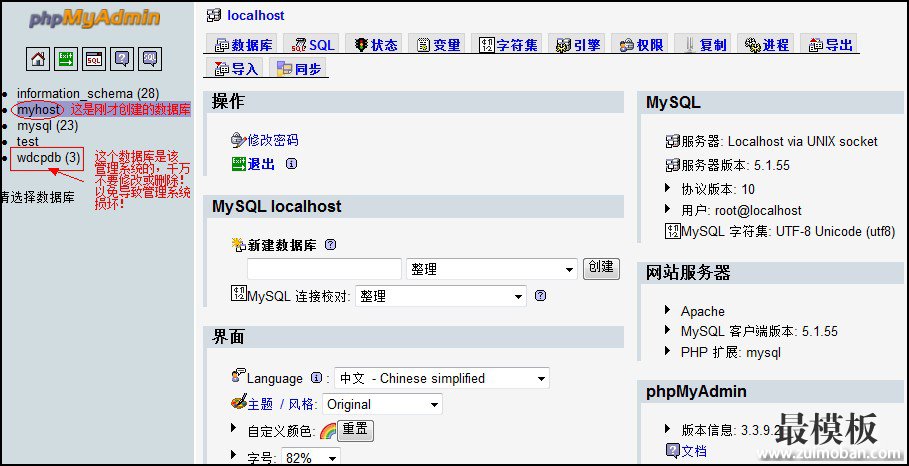Open the theme dropdown showing Original
The width and height of the screenshot is (909, 466).
(x=382, y=404)
